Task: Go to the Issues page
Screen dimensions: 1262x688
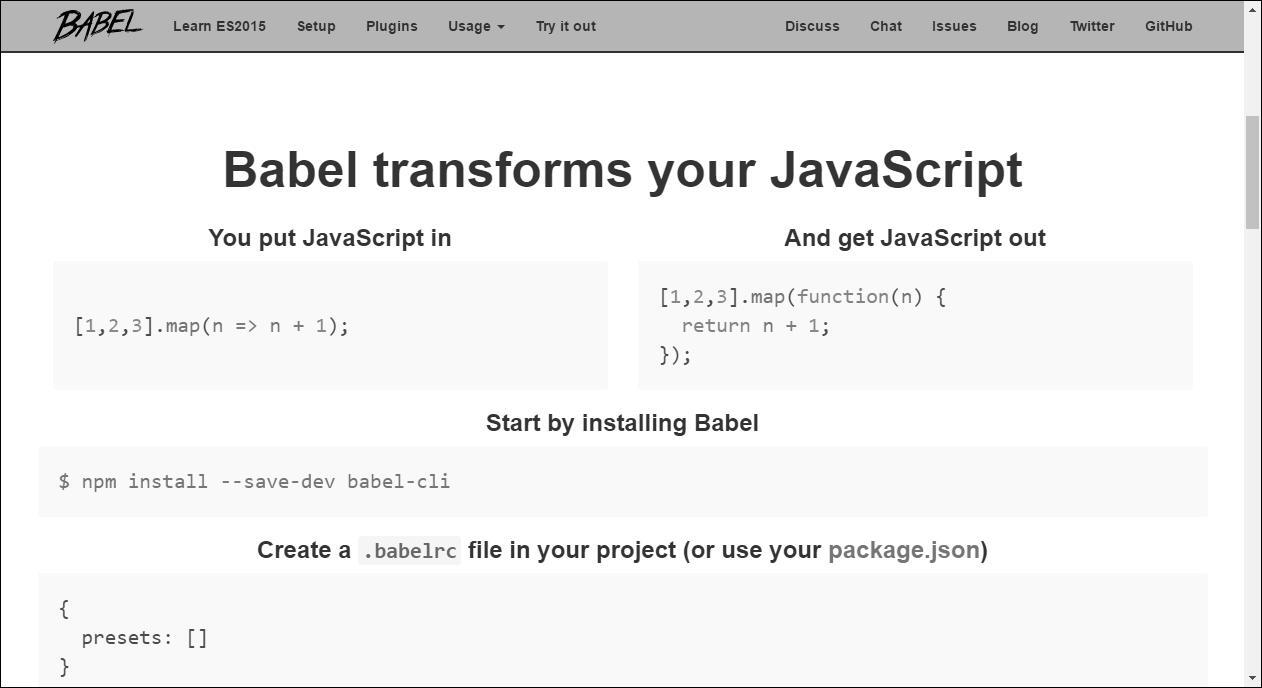Action: pos(954,26)
